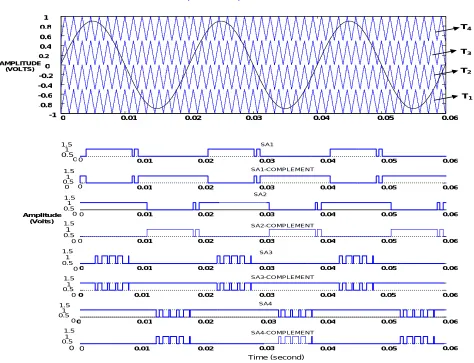Click the SA1 plot title

coord(267,144)
